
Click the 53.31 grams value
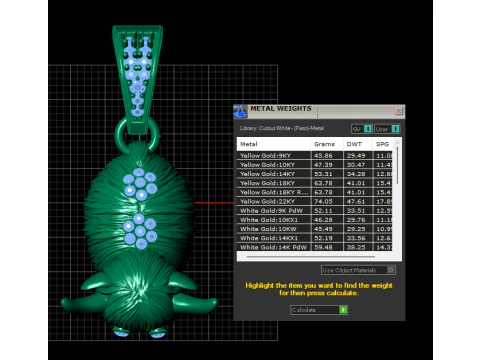tap(323, 174)
